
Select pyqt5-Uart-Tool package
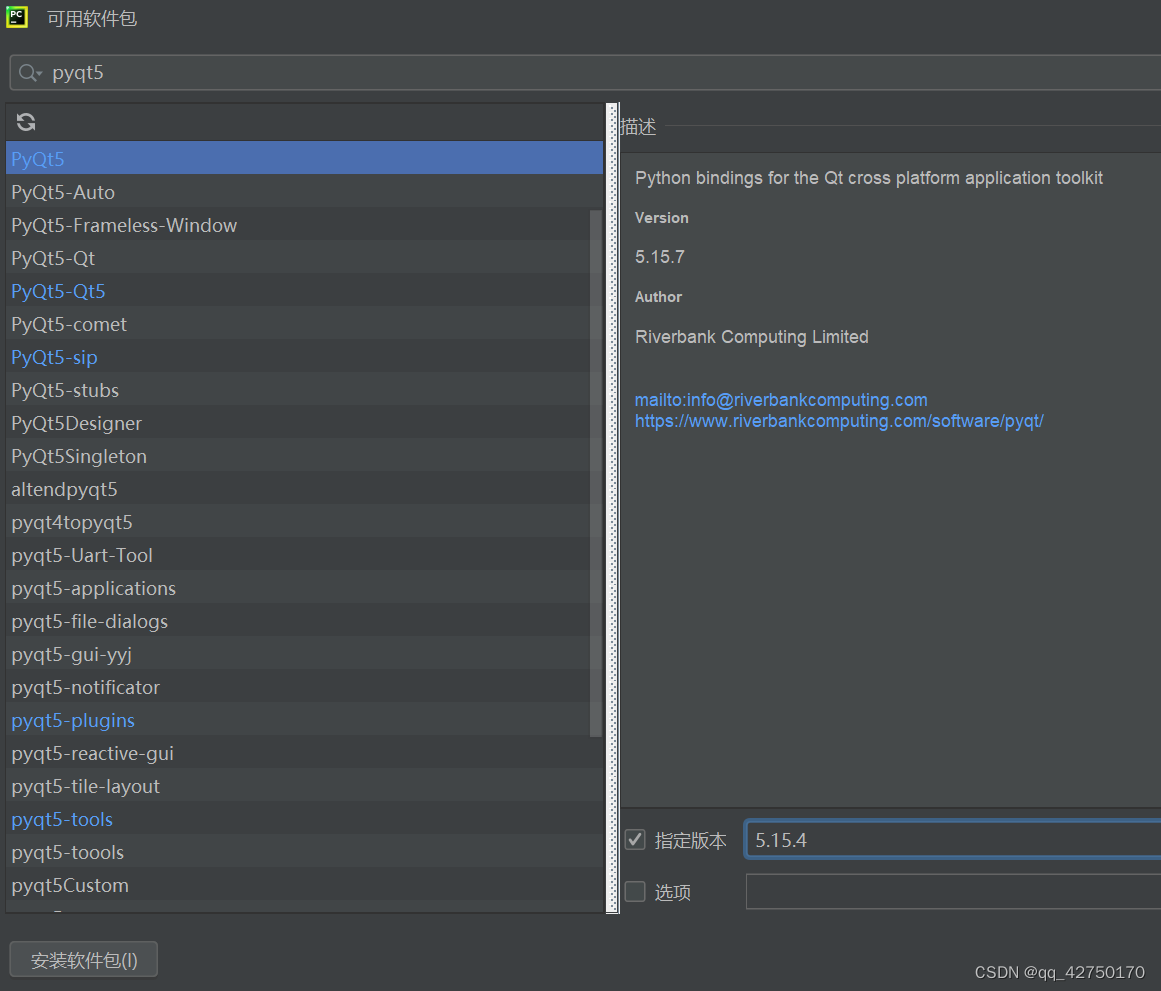(x=304, y=555)
